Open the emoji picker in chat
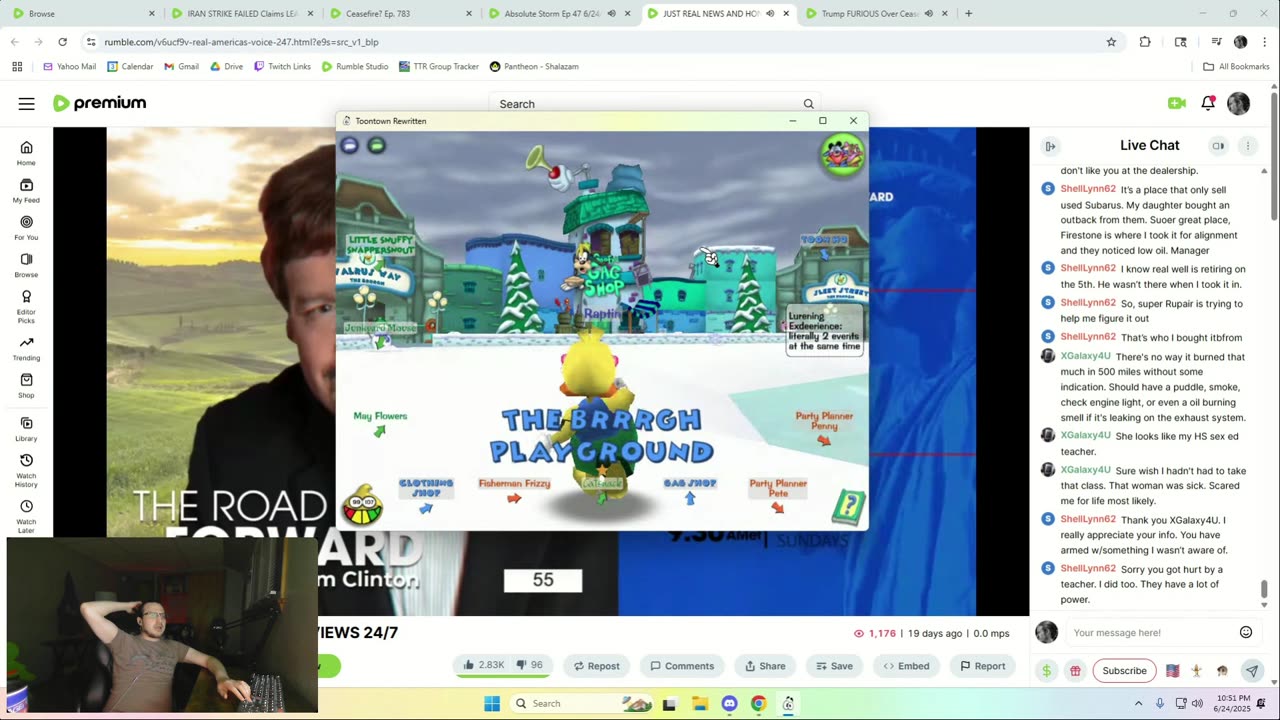This screenshot has width=1280, height=720. tap(1246, 632)
